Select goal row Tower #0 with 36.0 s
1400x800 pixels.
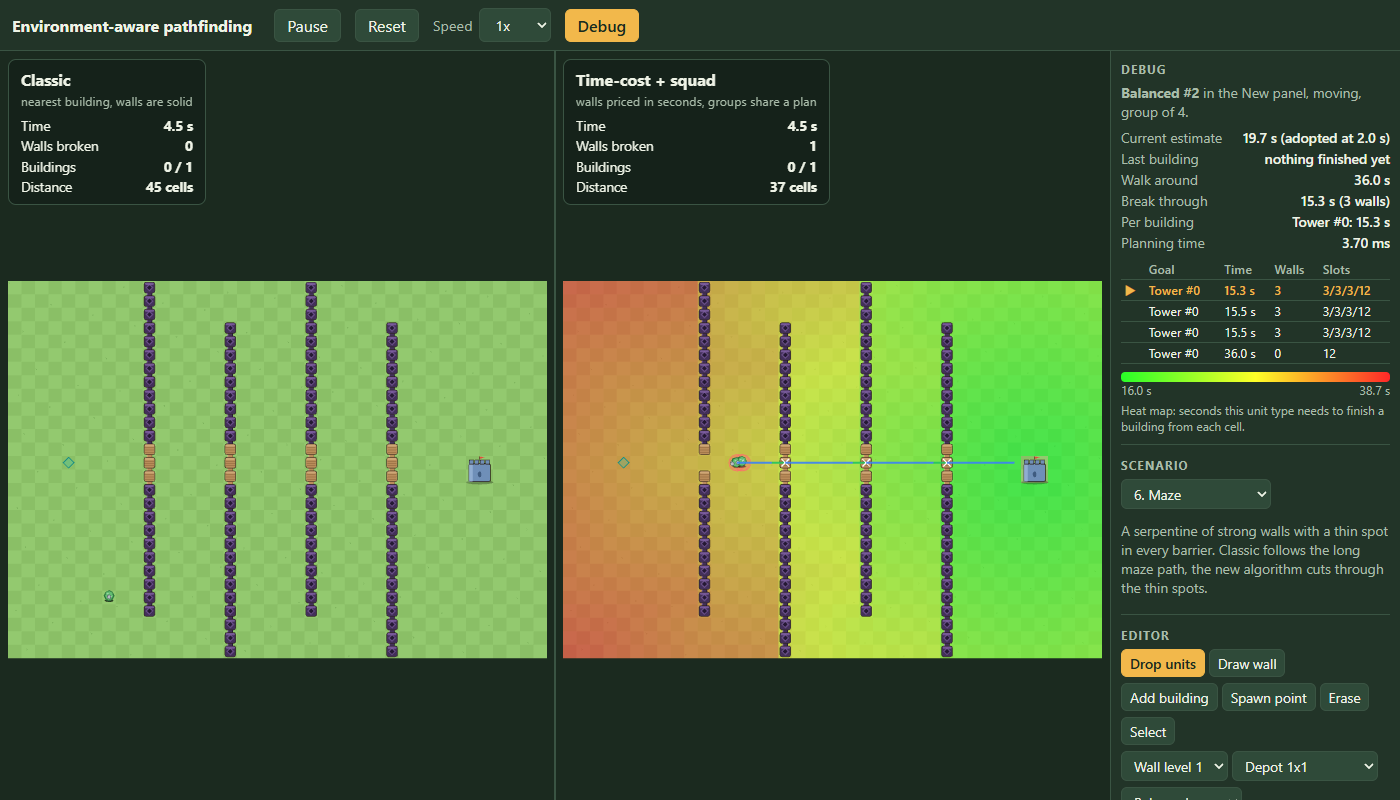(1255, 354)
